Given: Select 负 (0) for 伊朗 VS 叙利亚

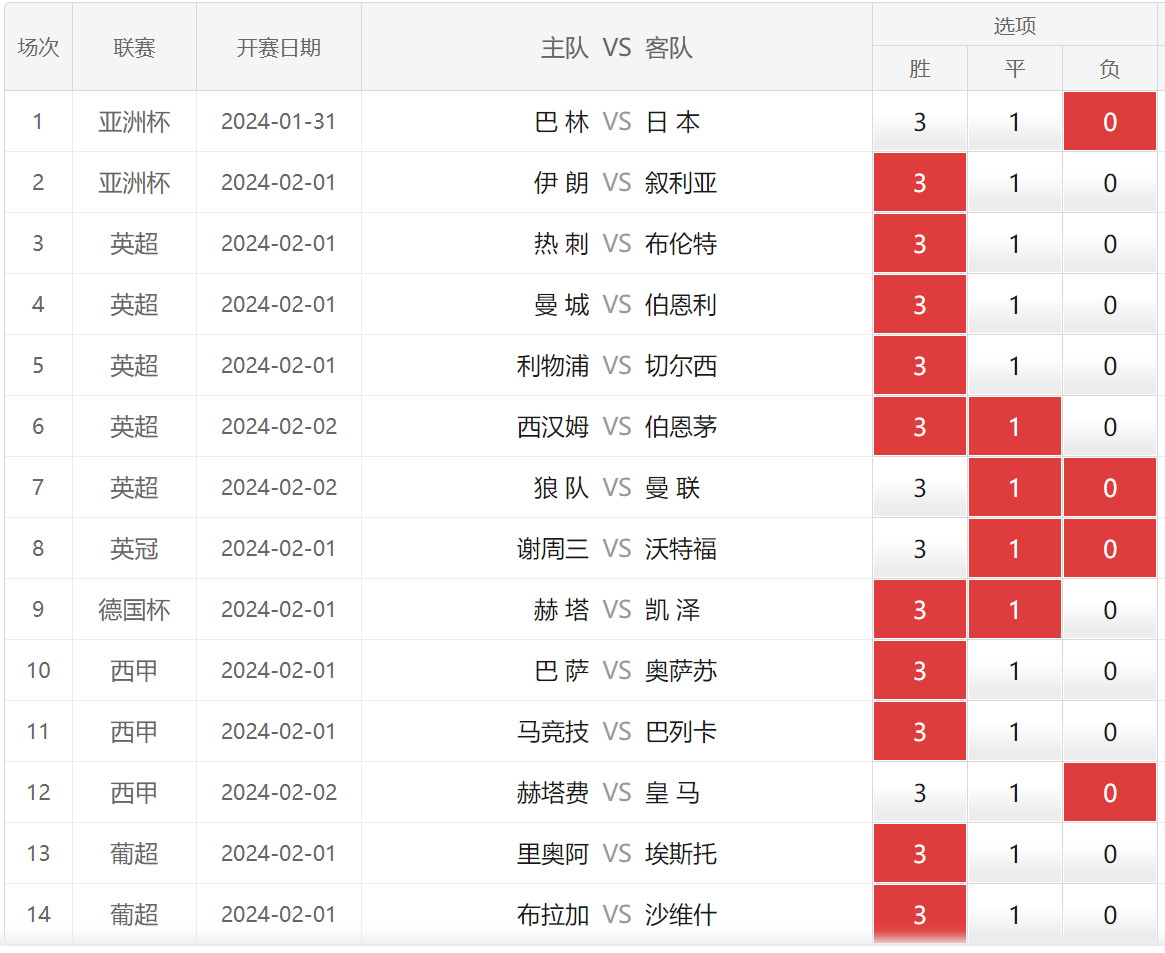Looking at the screenshot, I should point(1110,183).
